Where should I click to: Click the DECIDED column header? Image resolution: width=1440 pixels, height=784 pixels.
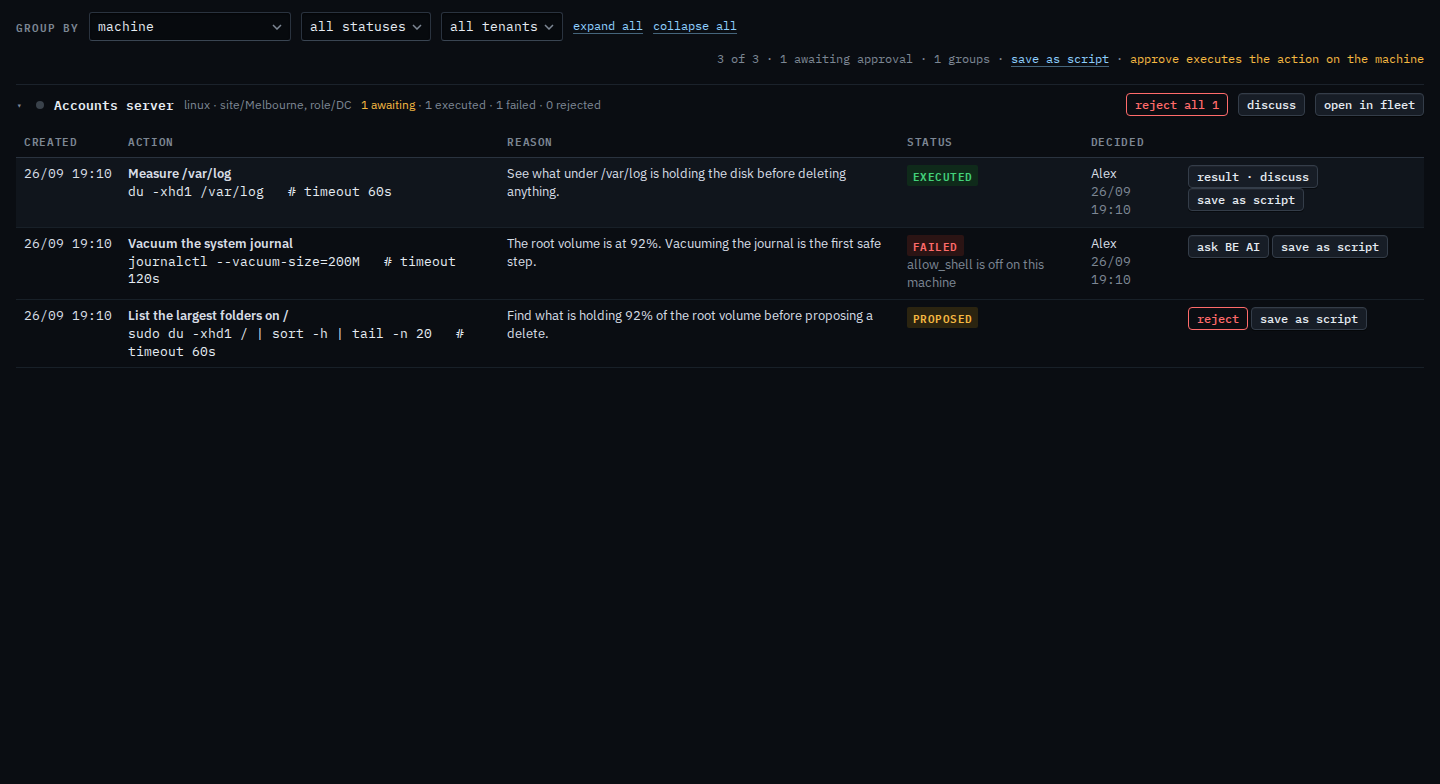[1118, 142]
